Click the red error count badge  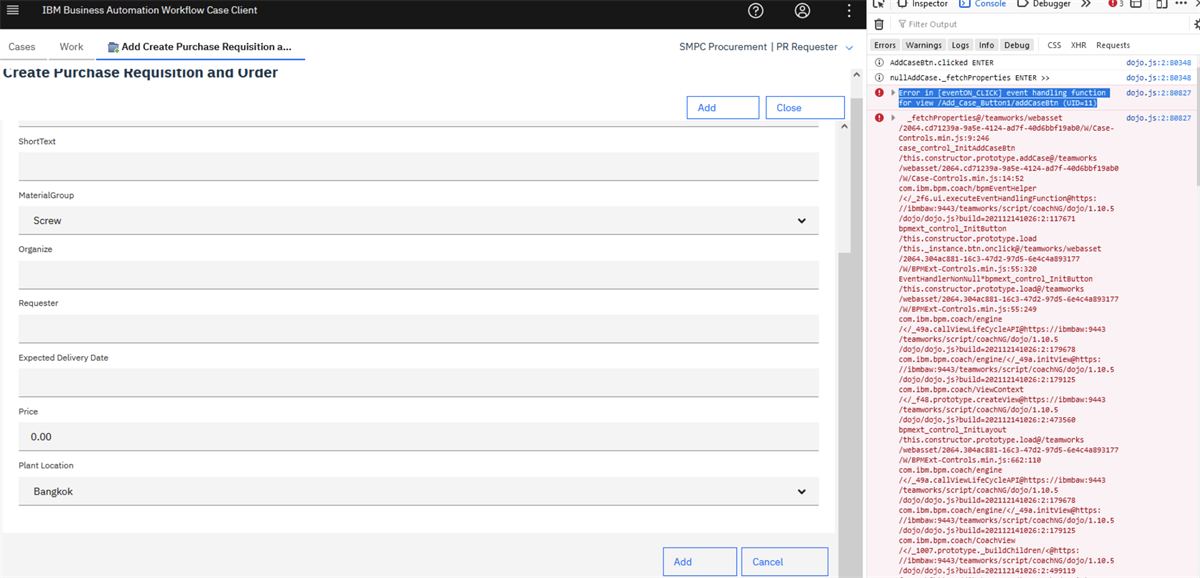(1116, 4)
